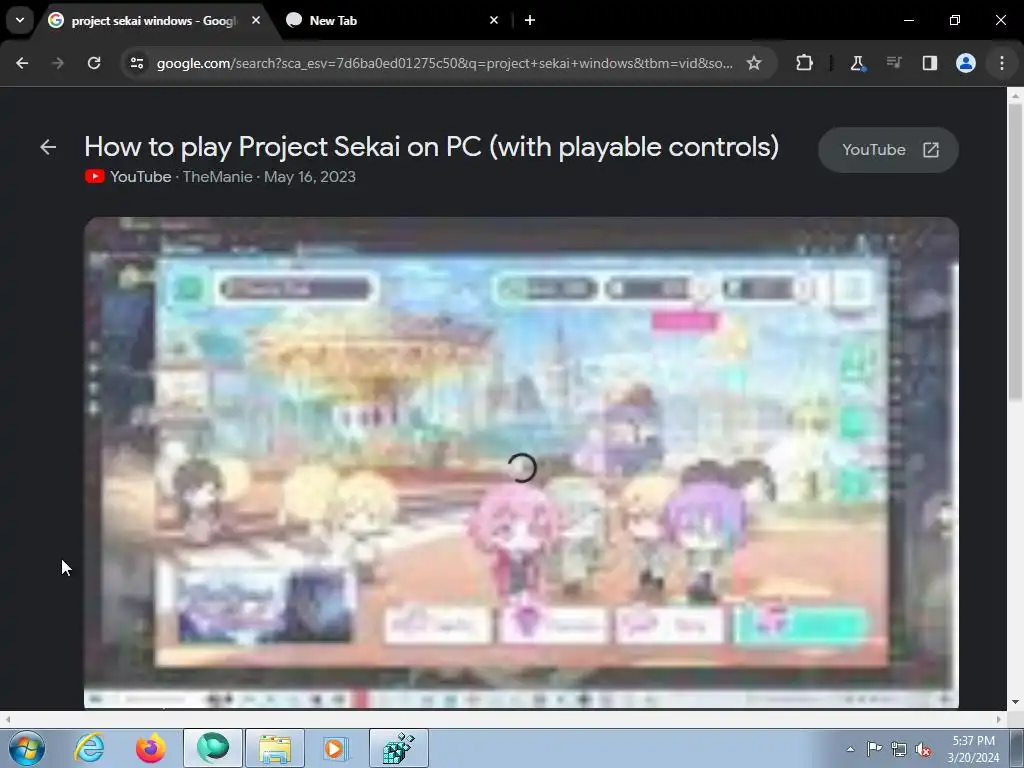
Task: Open the tab search dropdown arrow
Action: click(x=20, y=20)
